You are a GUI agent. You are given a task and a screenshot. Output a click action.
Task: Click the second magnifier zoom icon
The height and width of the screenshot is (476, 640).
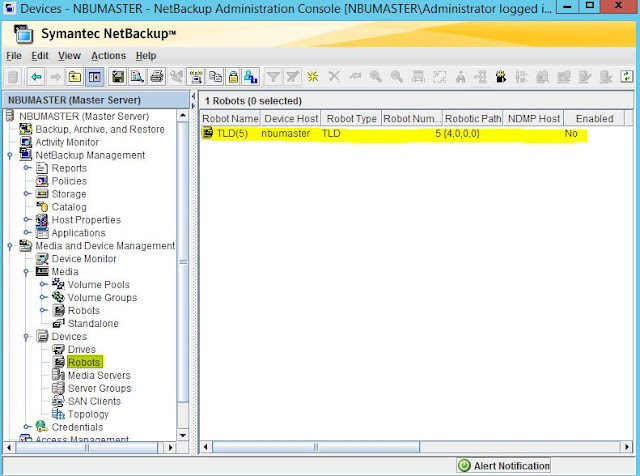tap(397, 77)
